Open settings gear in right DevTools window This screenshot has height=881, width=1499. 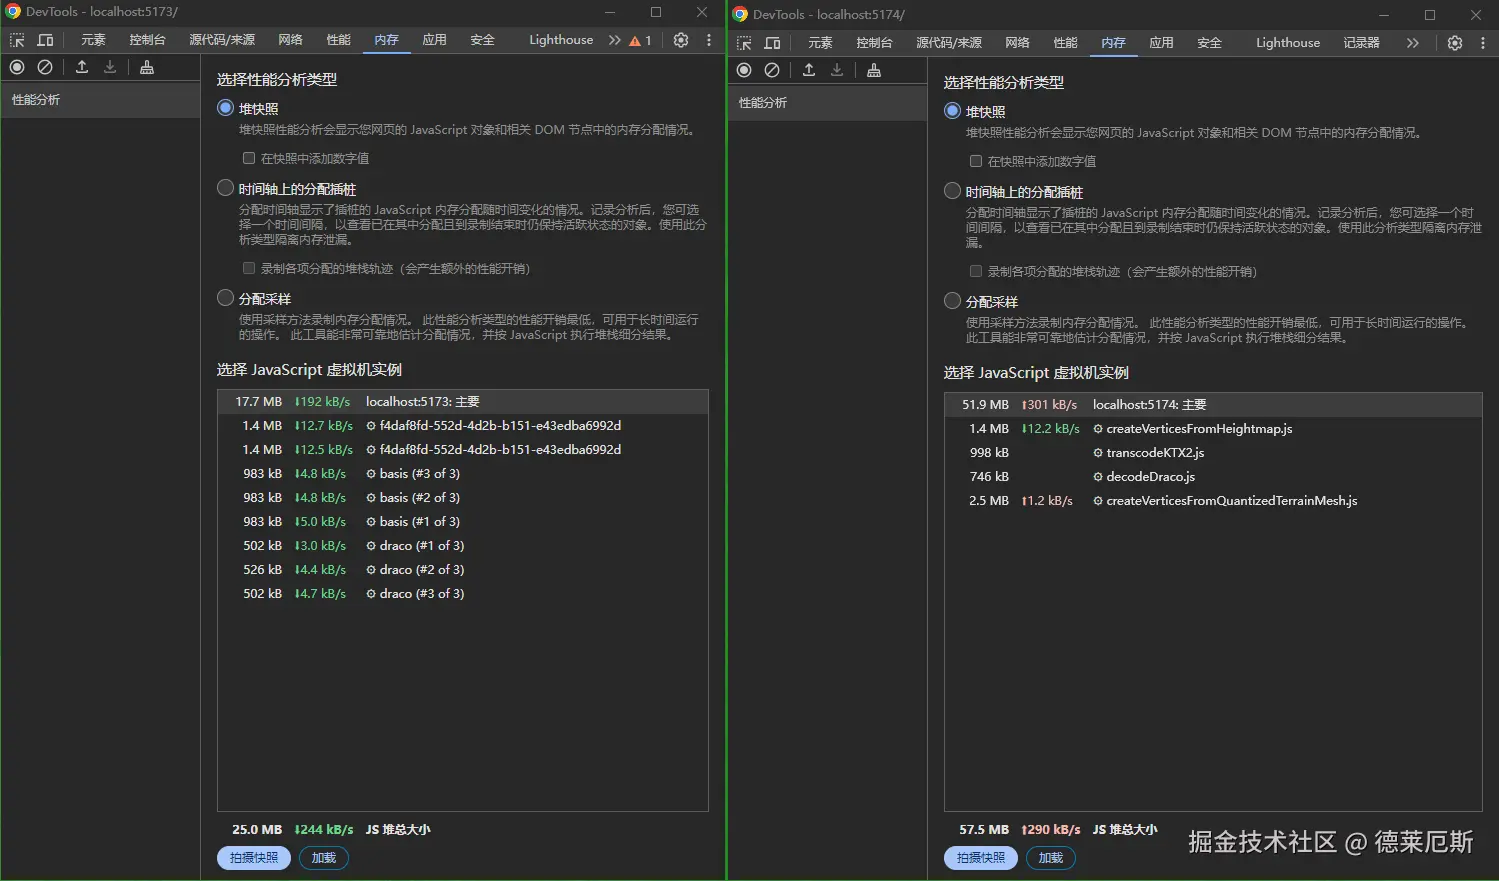click(1455, 43)
